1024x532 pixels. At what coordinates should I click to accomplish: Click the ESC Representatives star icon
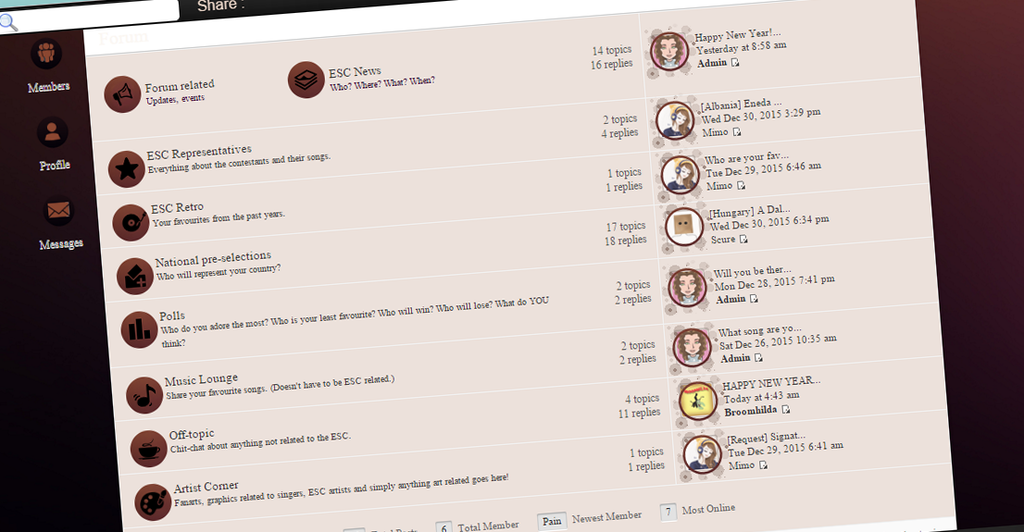(x=127, y=170)
